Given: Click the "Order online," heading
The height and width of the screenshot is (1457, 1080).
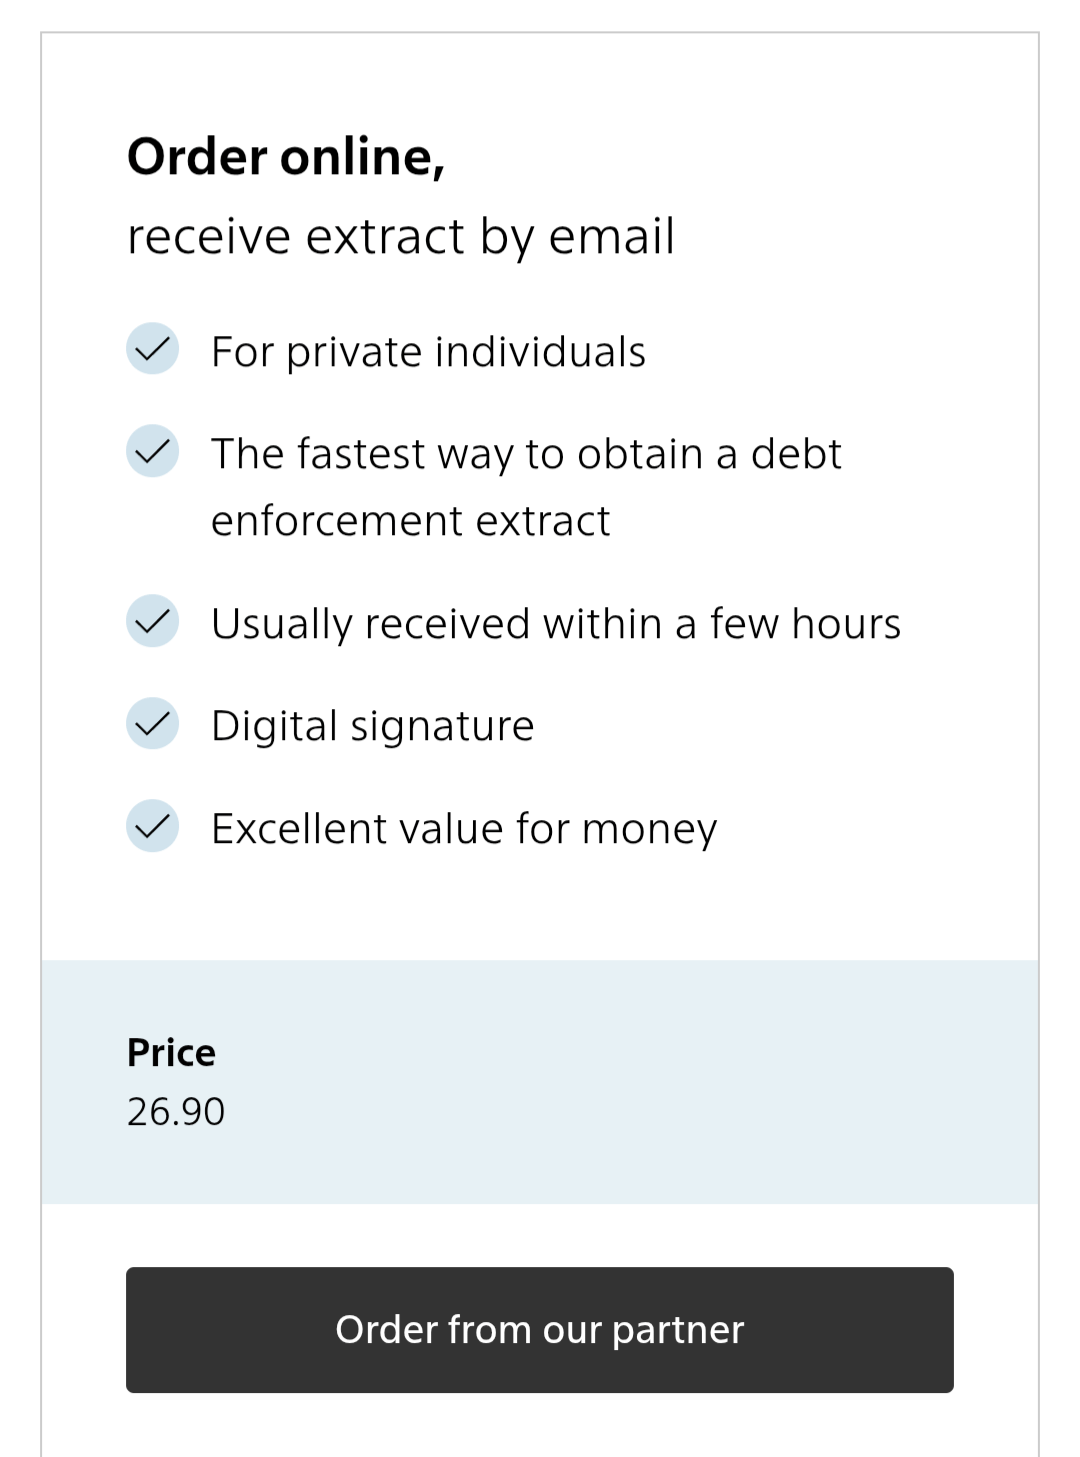Looking at the screenshot, I should tap(286, 157).
